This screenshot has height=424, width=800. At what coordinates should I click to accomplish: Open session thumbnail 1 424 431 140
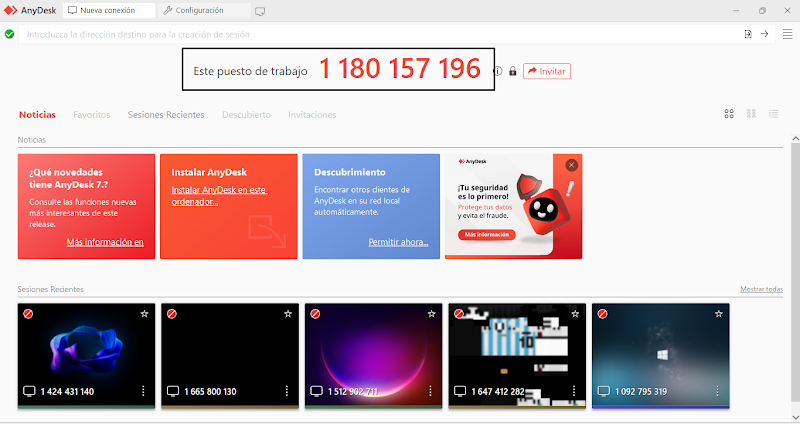pyautogui.click(x=86, y=356)
